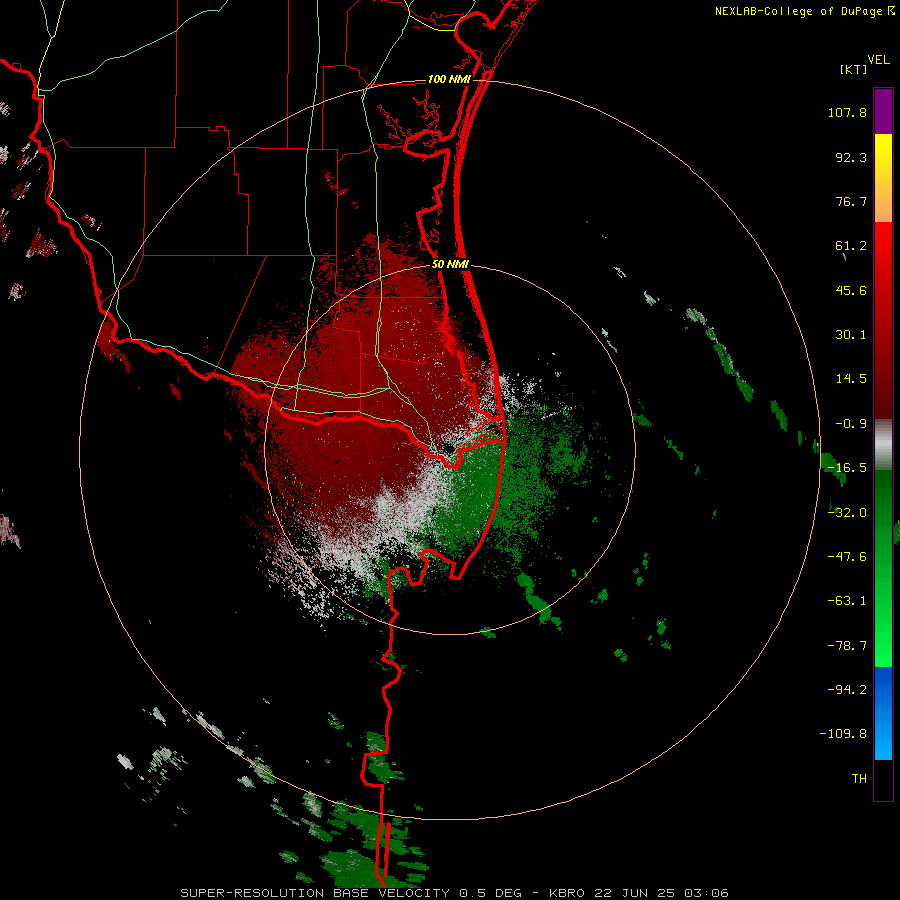The image size is (900, 900).
Task: Click the 50 NMI range ring label
Action: tap(450, 264)
